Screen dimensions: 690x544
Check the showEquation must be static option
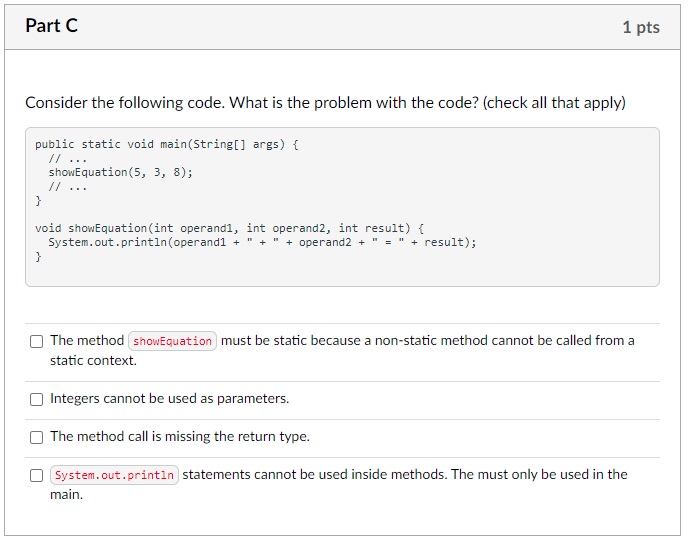point(37,341)
